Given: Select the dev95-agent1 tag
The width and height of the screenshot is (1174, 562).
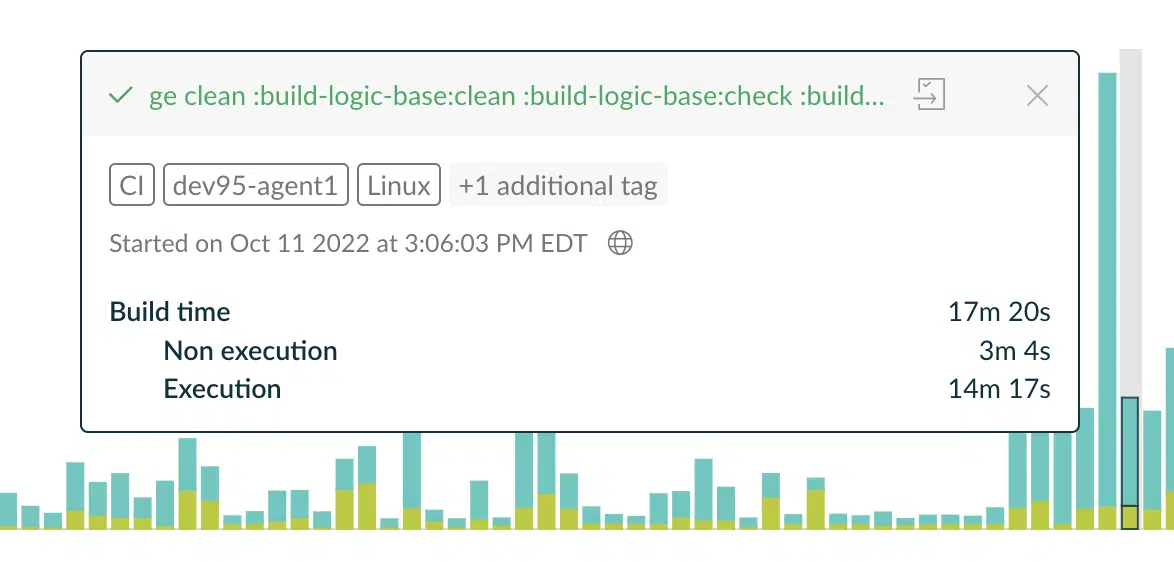Looking at the screenshot, I should pos(255,185).
